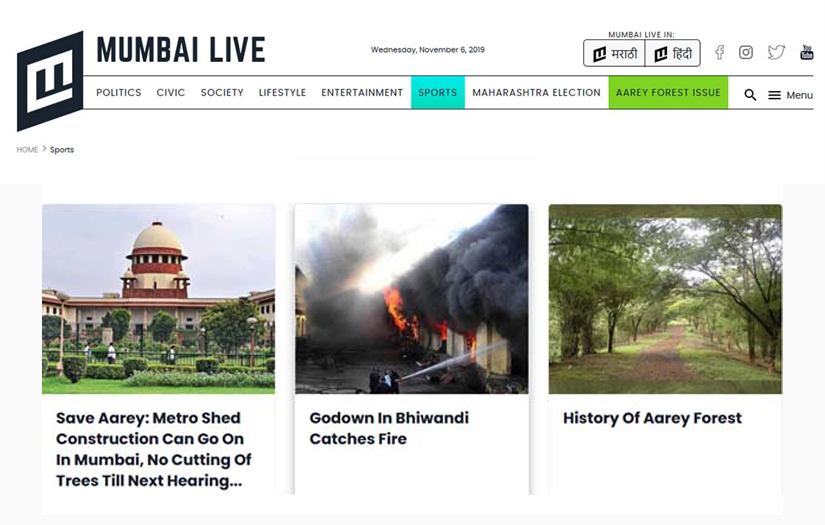Open the Supreme Court building thumbnail
The image size is (825, 525).
158,299
